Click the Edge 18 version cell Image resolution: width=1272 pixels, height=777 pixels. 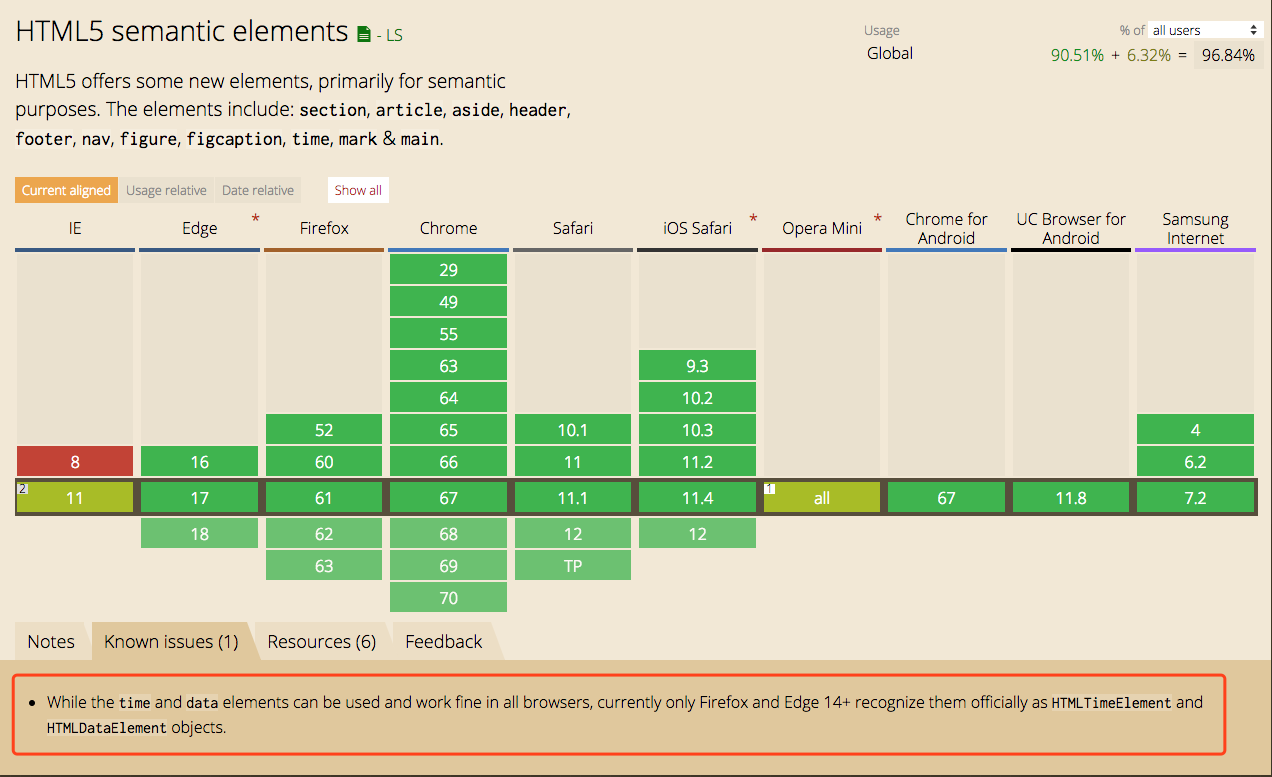click(x=200, y=534)
